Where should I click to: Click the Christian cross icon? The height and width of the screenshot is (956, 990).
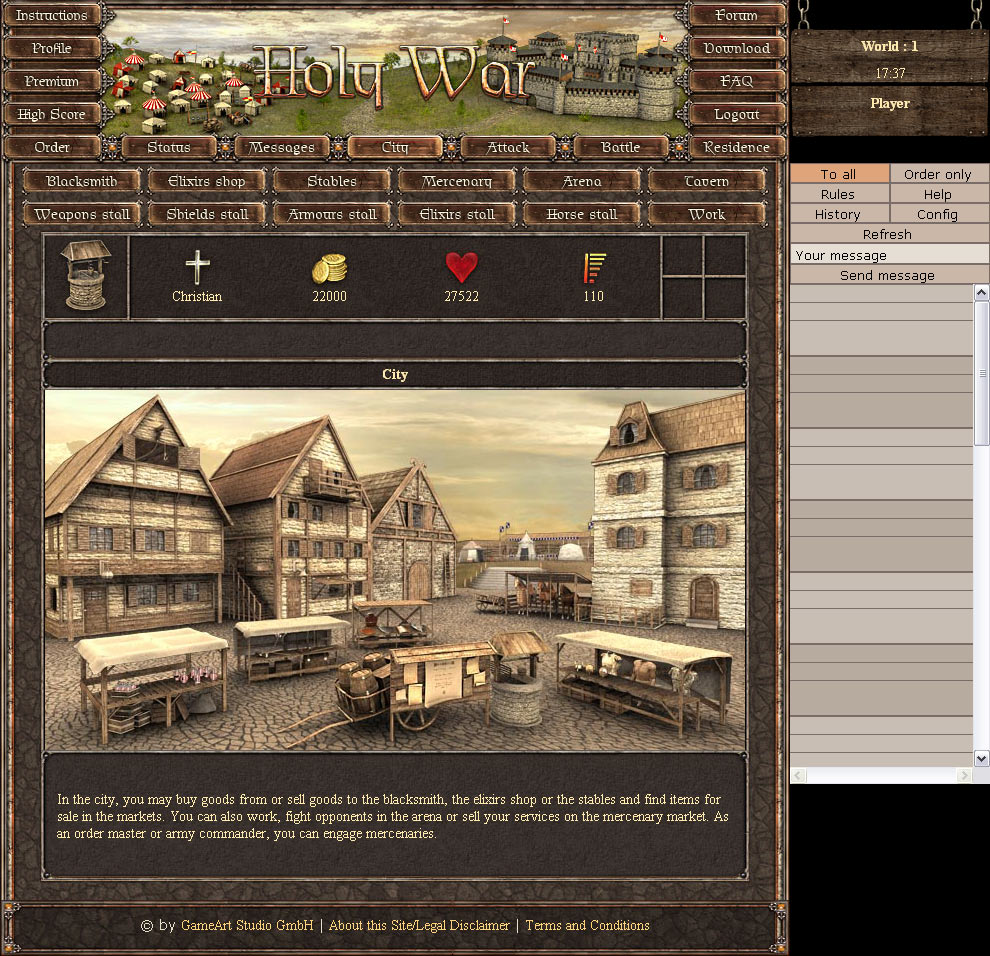(x=198, y=268)
